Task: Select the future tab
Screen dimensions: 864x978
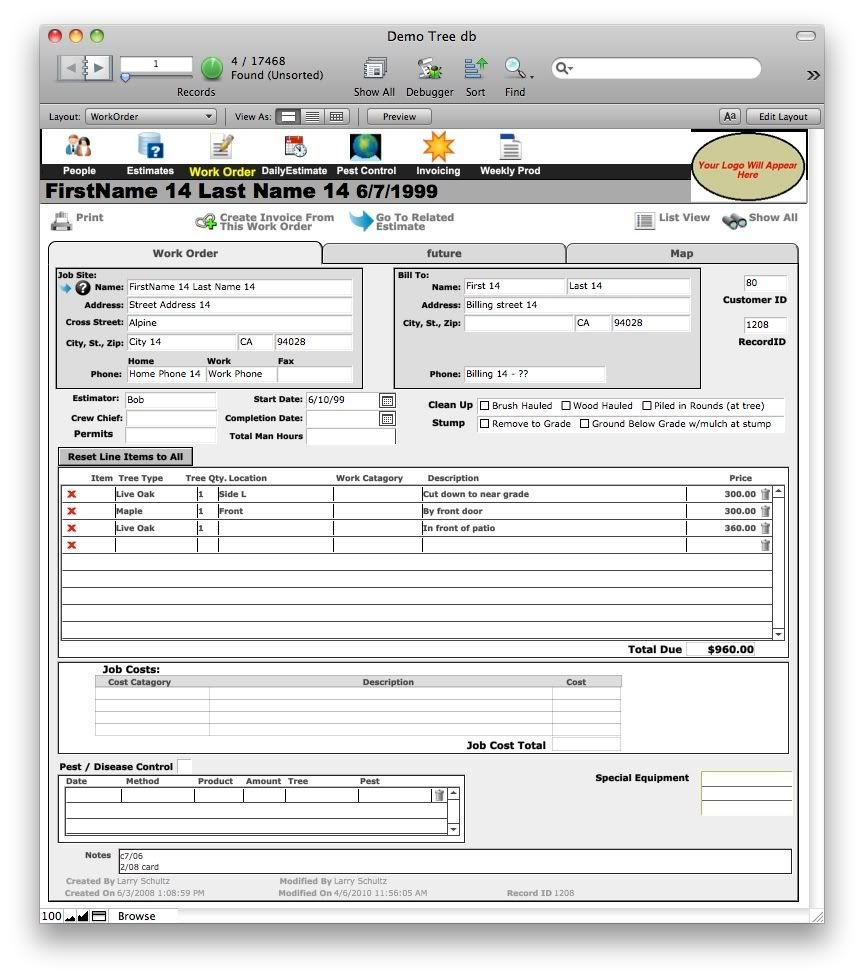Action: (444, 253)
